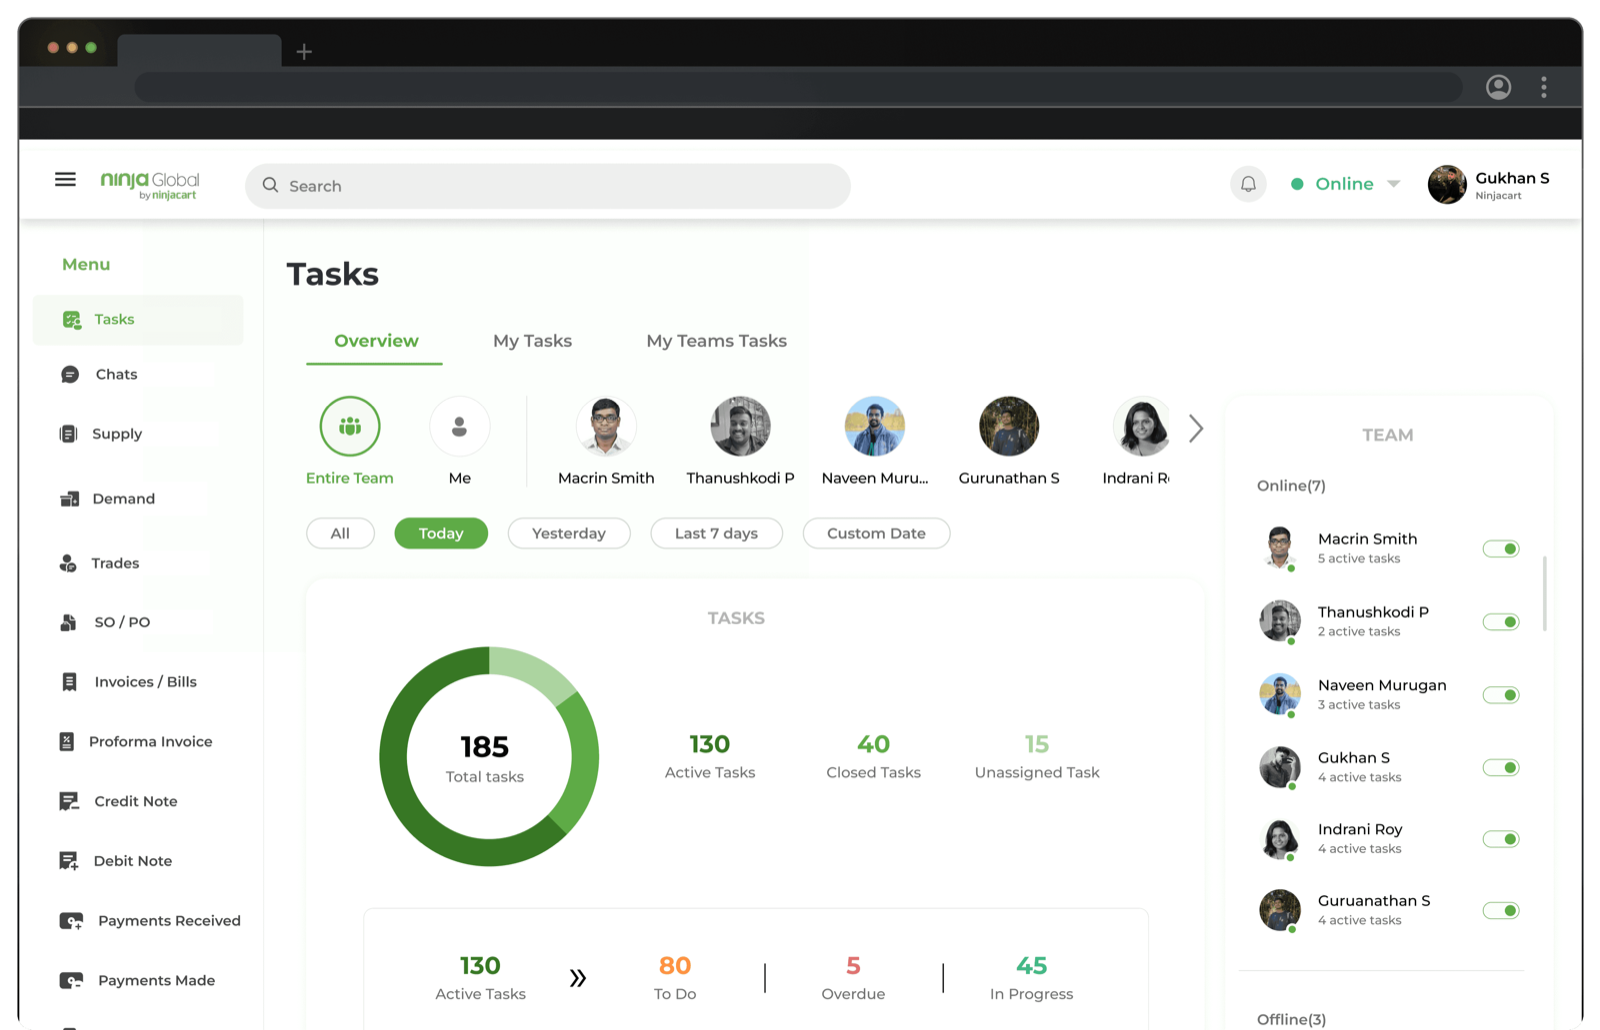The width and height of the screenshot is (1600, 1030).
Task: Click the Payments Received icon
Action: click(71, 921)
